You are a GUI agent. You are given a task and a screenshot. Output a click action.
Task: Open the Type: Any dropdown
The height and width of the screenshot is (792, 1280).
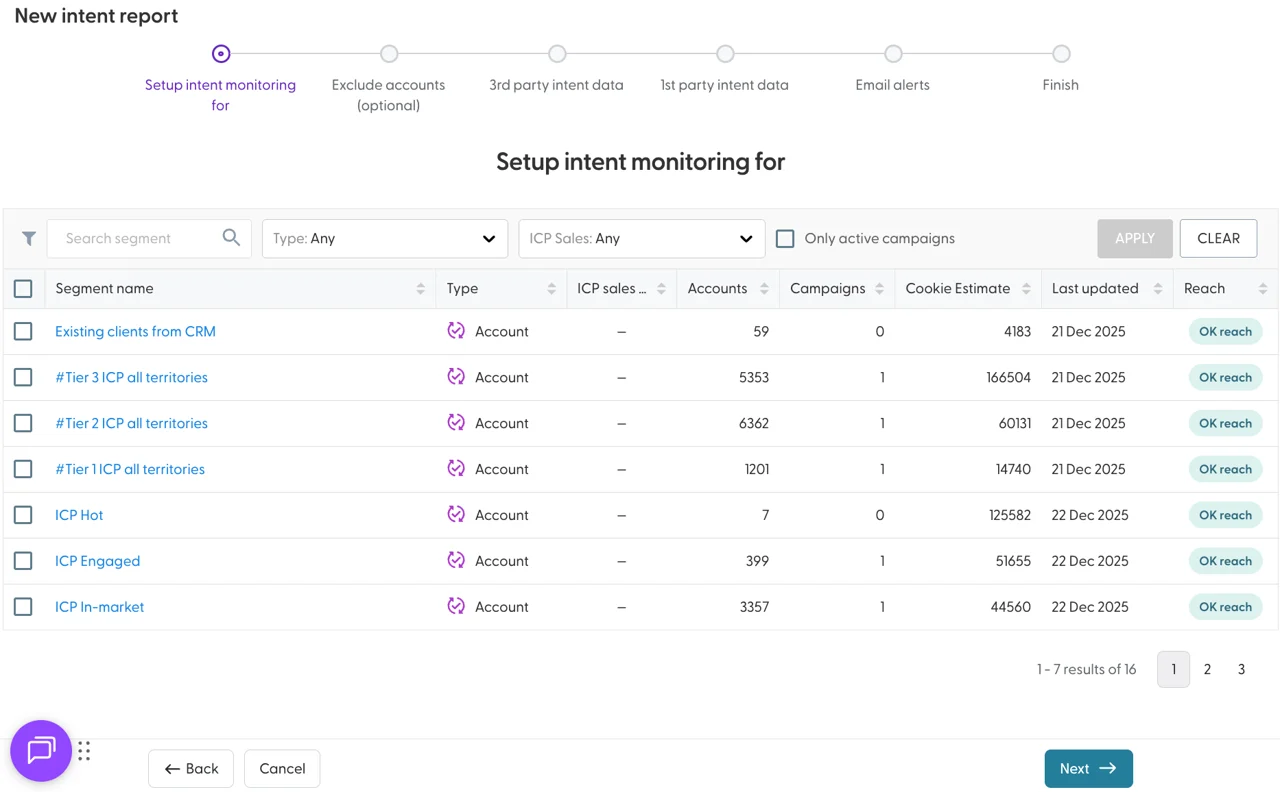(385, 238)
